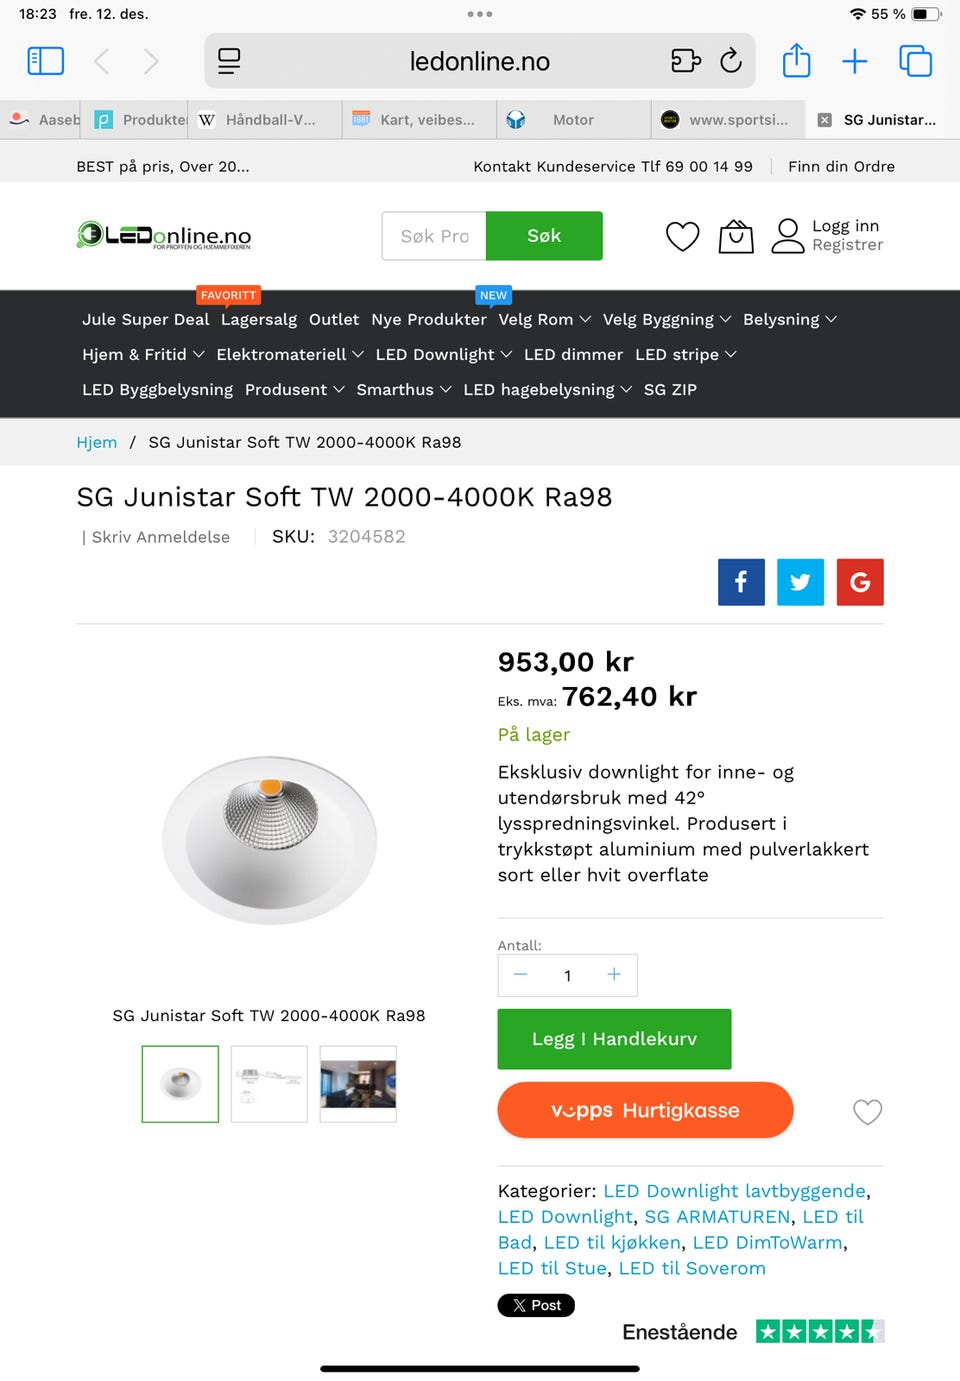Screen dimensions: 960x1381
Task: Share product on Facebook
Action: click(x=741, y=582)
